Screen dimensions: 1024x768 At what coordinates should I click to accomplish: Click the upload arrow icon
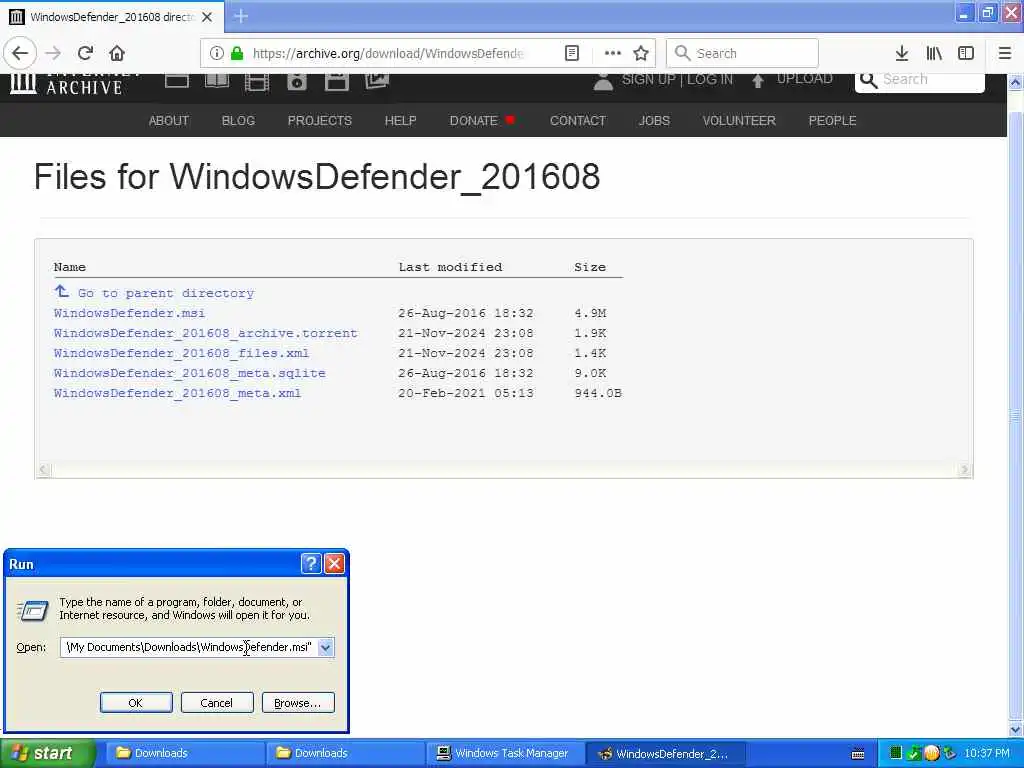tap(758, 81)
